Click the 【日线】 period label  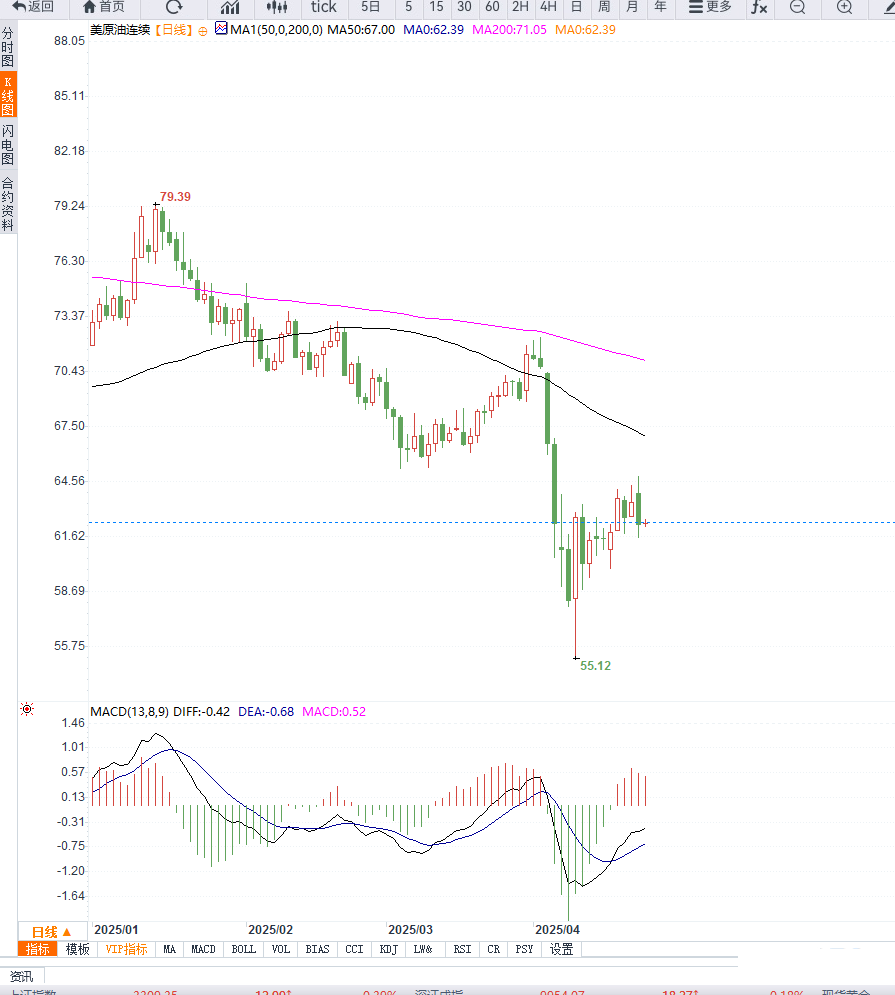[173, 30]
